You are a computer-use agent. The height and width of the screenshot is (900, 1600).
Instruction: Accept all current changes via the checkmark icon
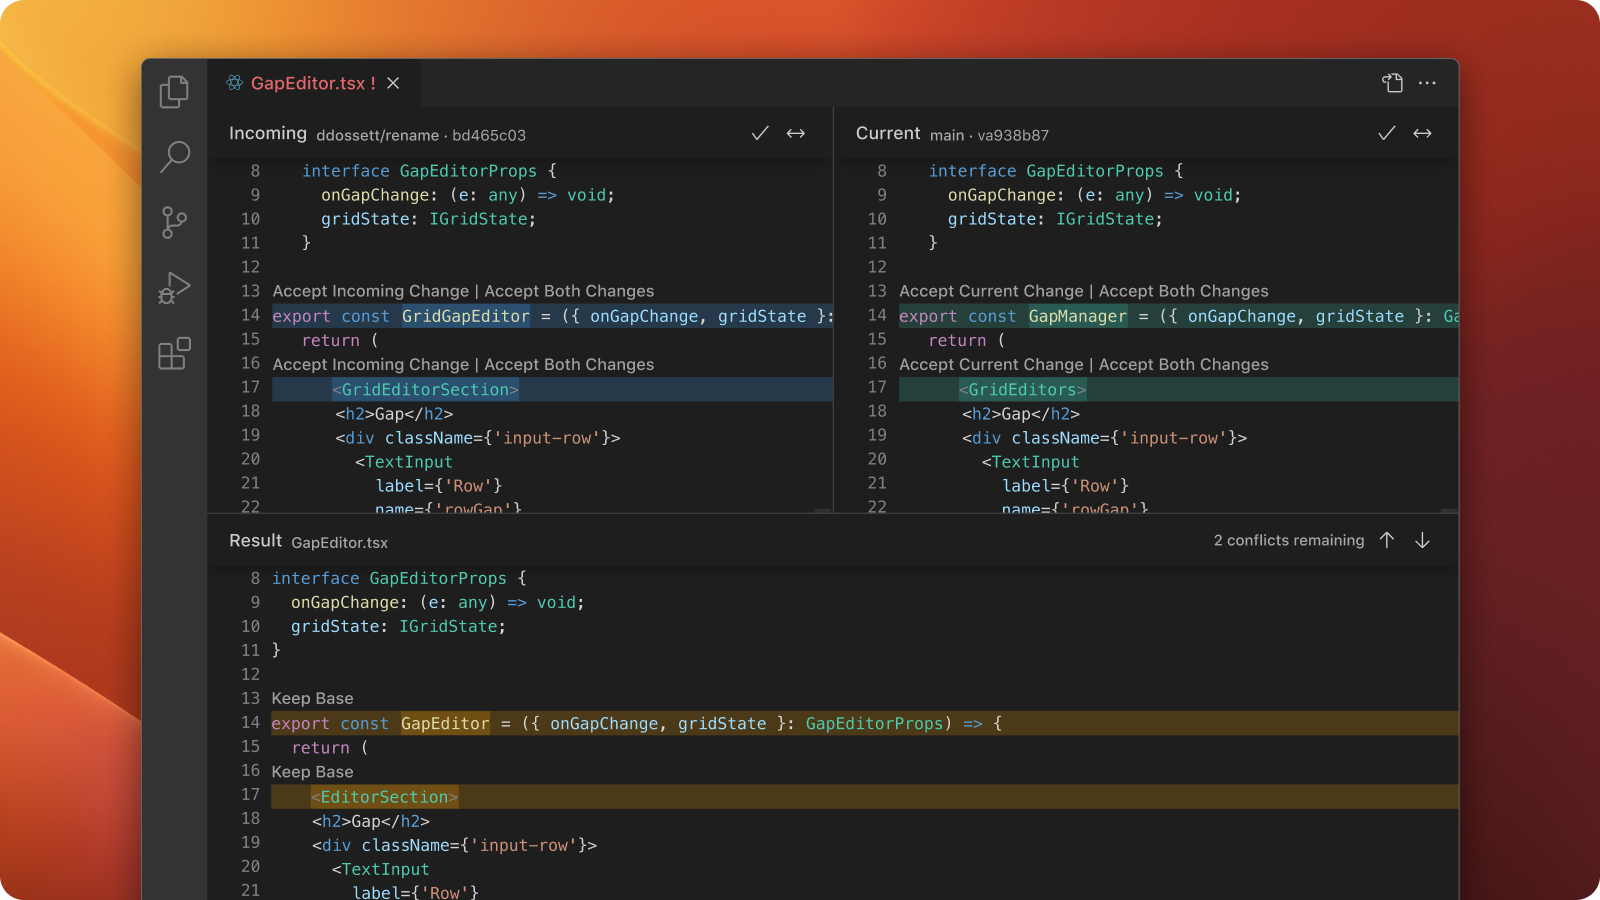[x=1386, y=132]
